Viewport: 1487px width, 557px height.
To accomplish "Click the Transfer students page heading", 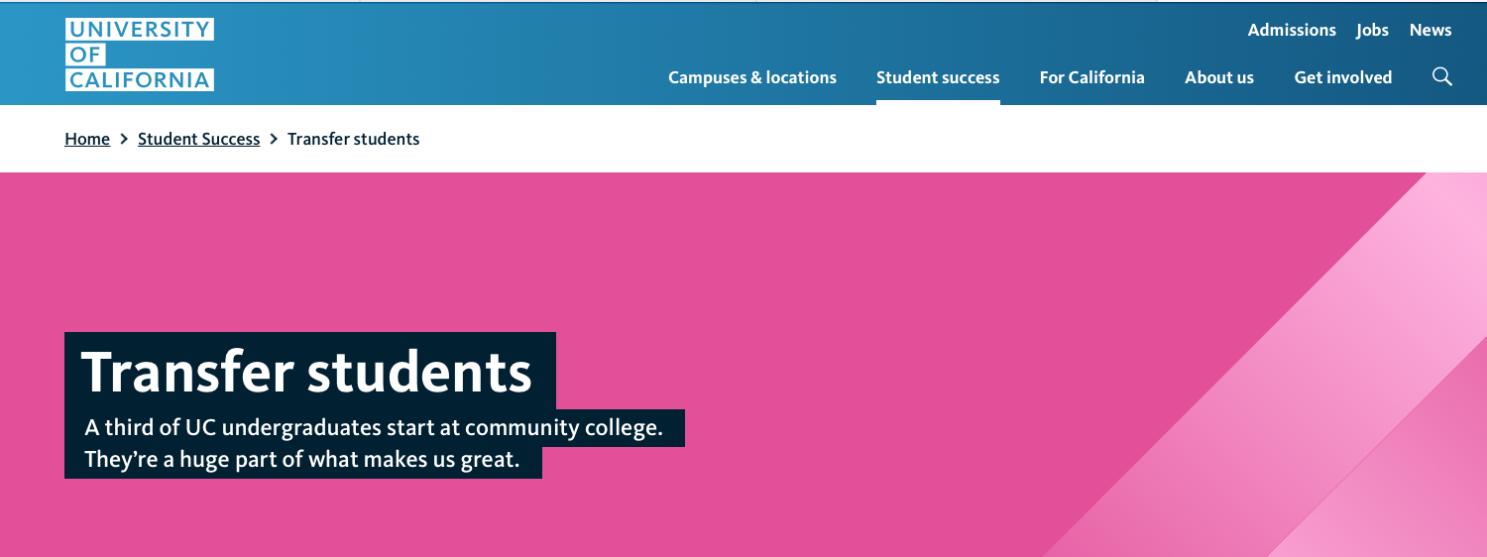I will (310, 371).
